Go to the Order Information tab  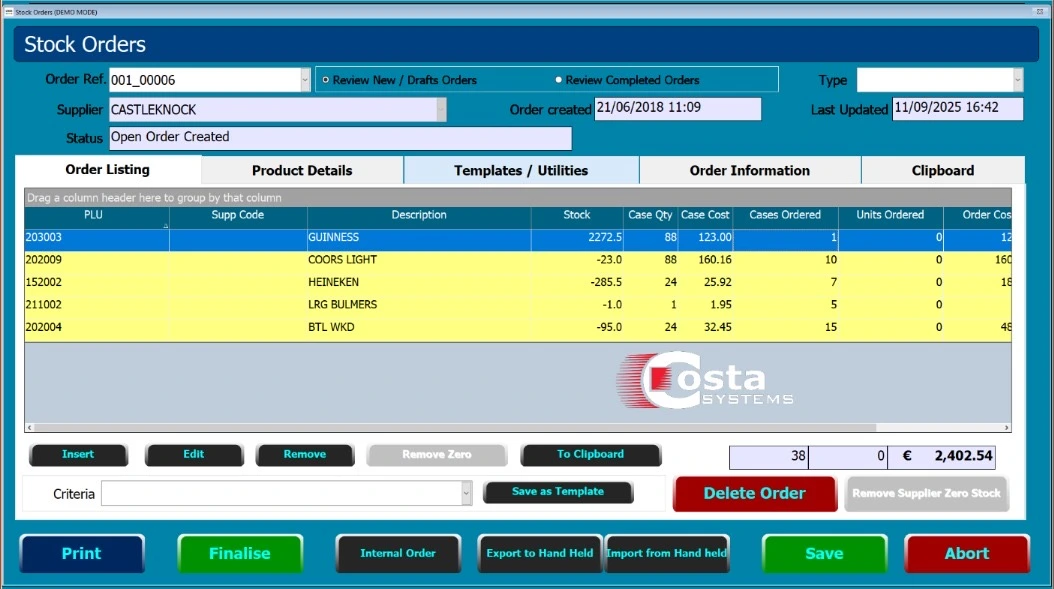coord(749,171)
